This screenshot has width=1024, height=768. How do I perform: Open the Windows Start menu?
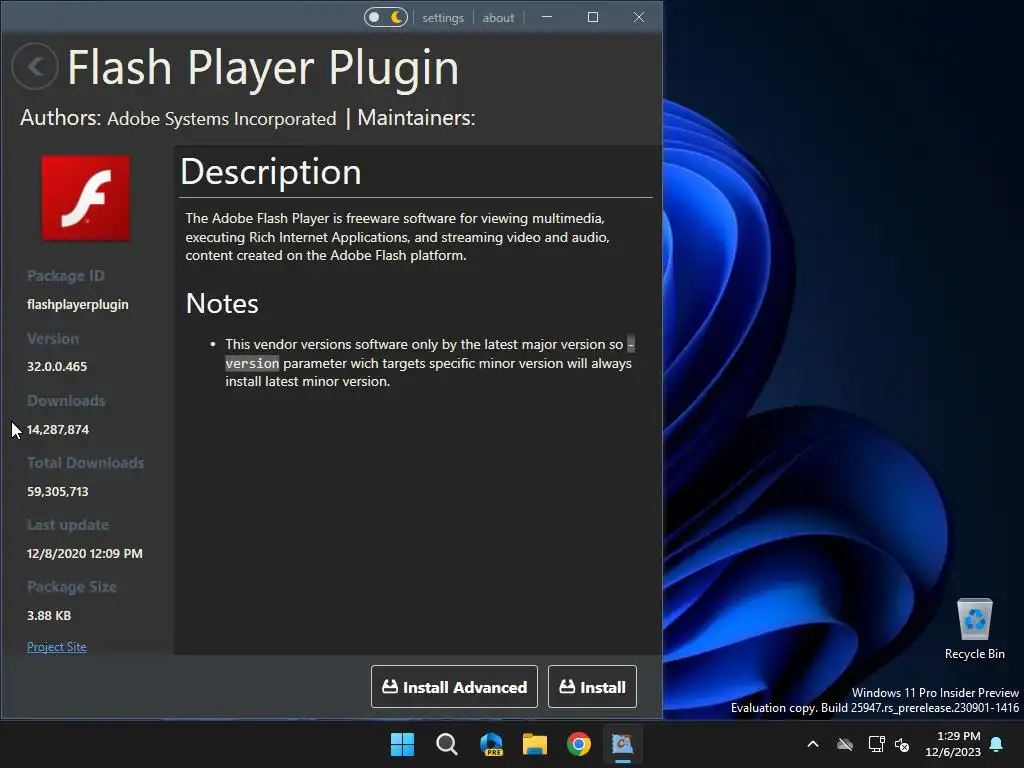tap(402, 744)
